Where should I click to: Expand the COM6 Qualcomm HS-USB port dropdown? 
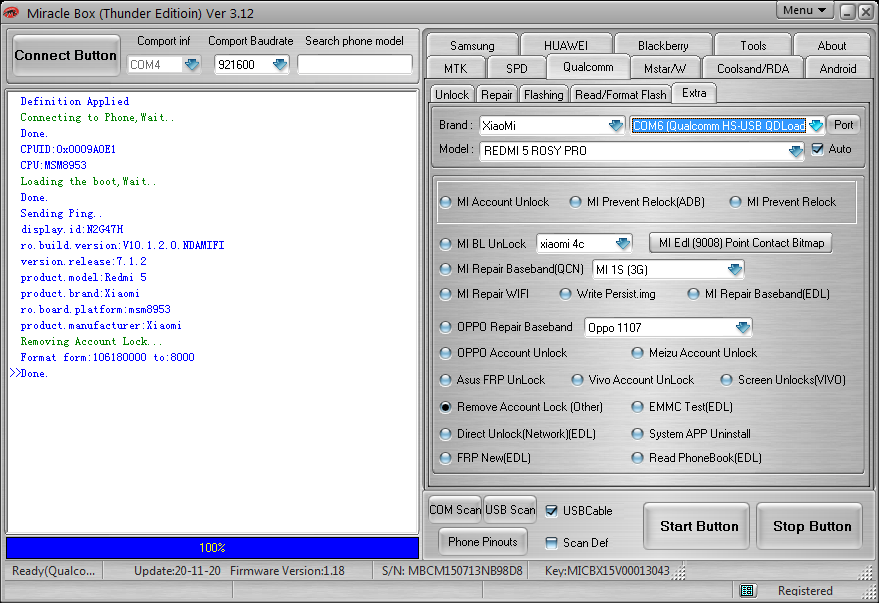tap(816, 126)
